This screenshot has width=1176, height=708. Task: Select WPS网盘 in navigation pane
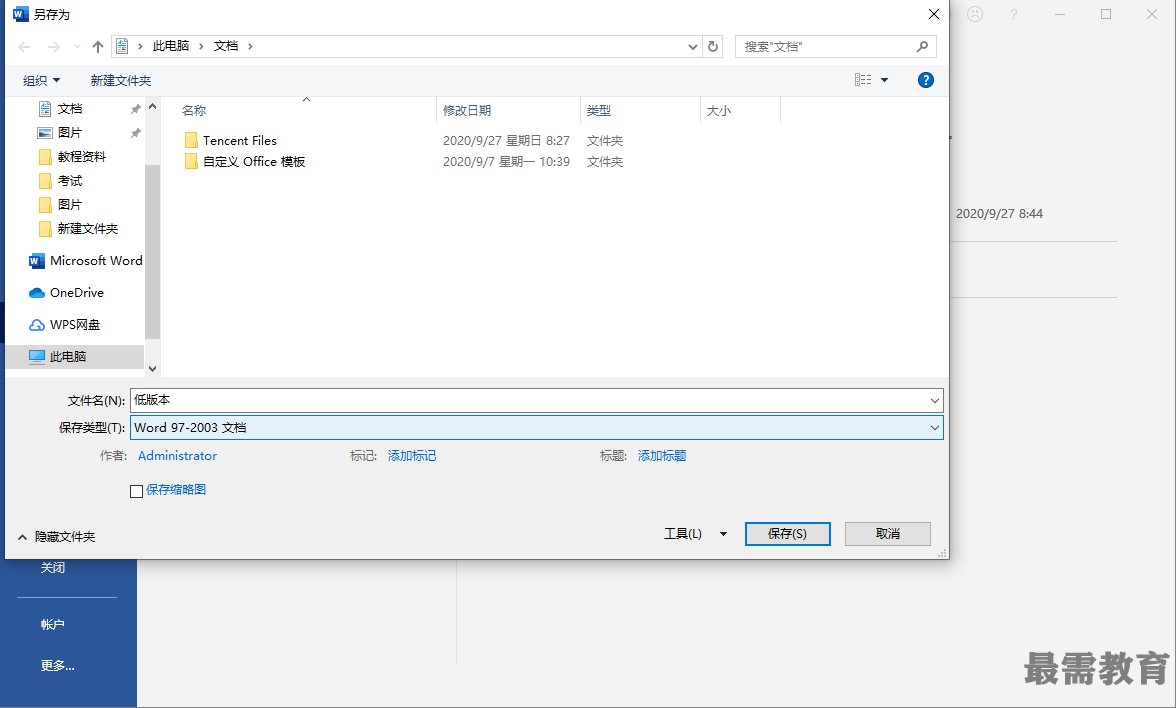pyautogui.click(x=64, y=325)
